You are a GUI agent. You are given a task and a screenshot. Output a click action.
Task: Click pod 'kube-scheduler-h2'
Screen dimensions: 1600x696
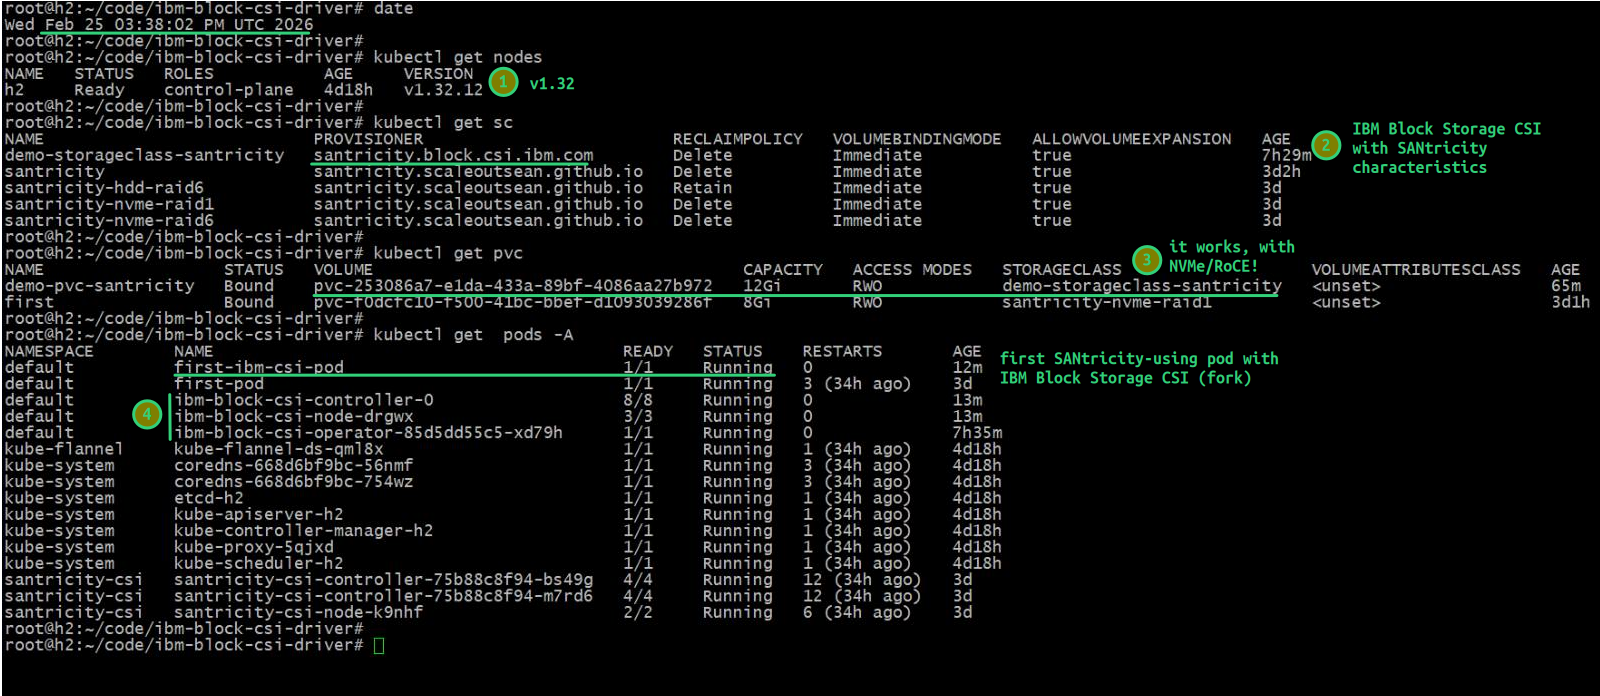point(259,563)
